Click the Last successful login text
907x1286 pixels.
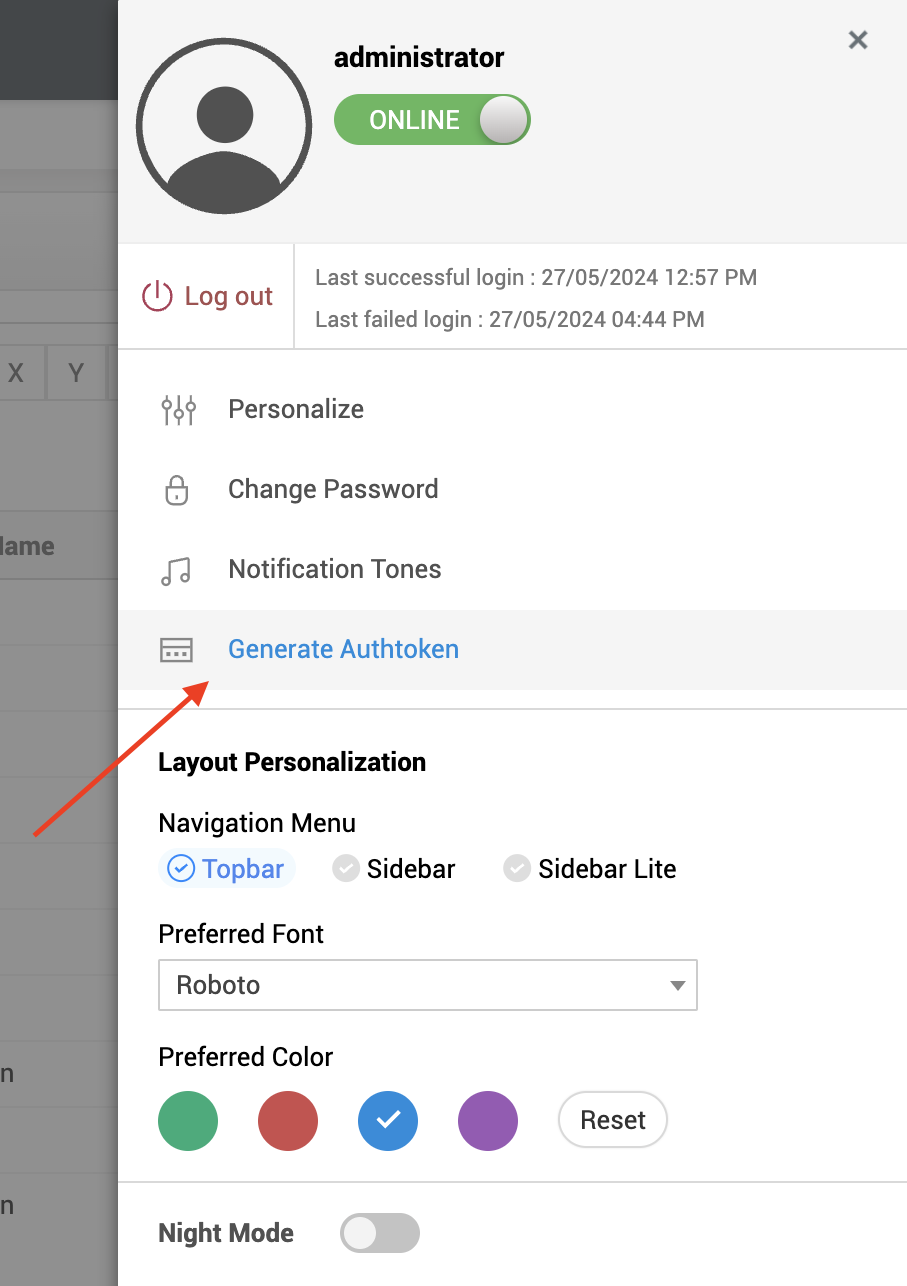[x=535, y=277]
